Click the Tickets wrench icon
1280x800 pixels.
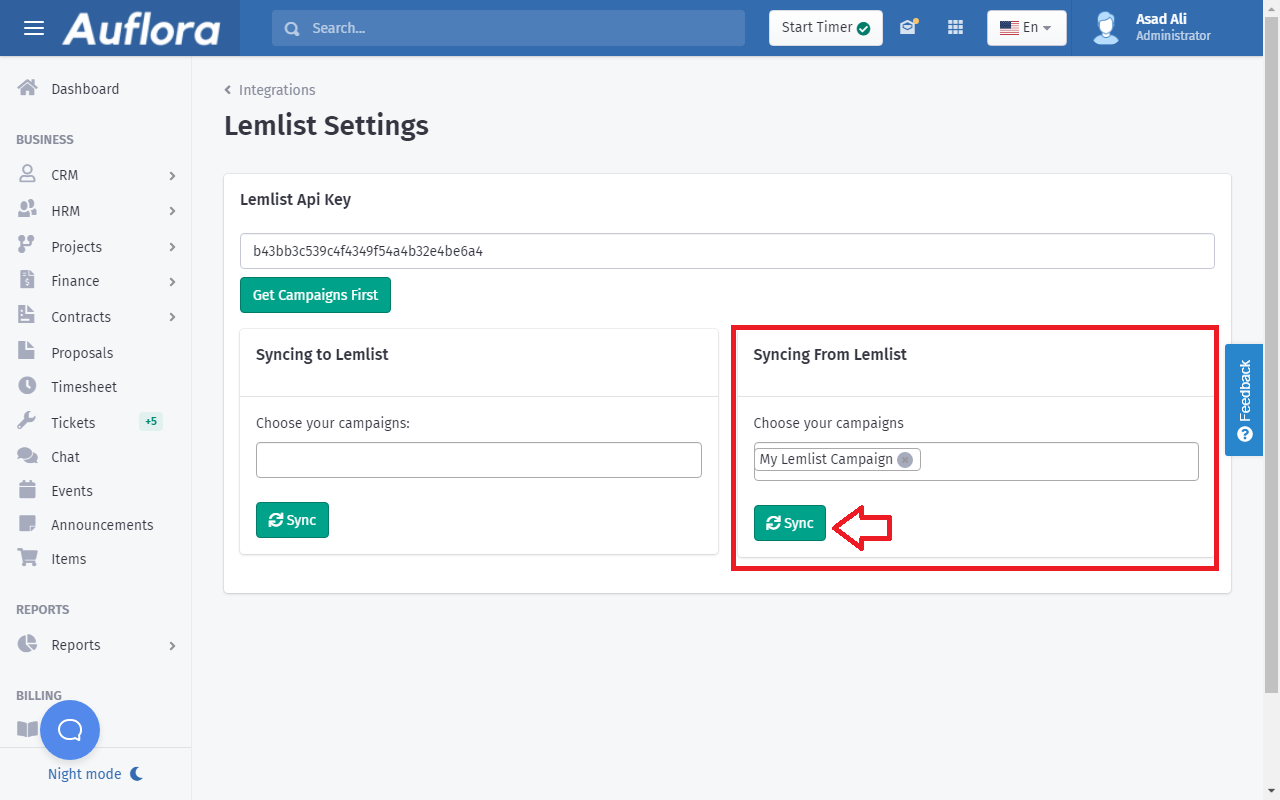[x=28, y=422]
